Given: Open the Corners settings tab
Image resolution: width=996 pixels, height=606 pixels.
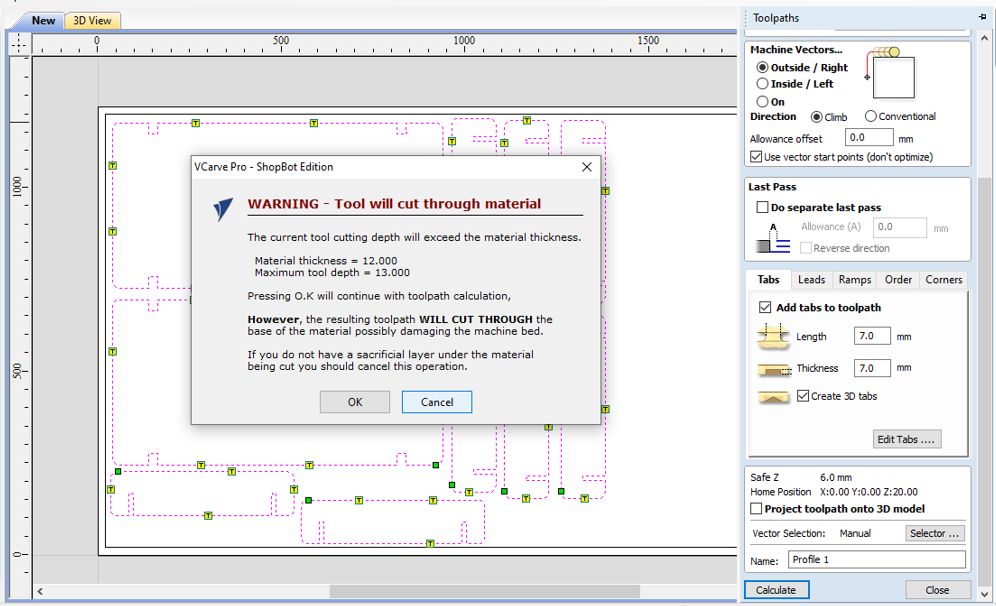Looking at the screenshot, I should (x=944, y=279).
